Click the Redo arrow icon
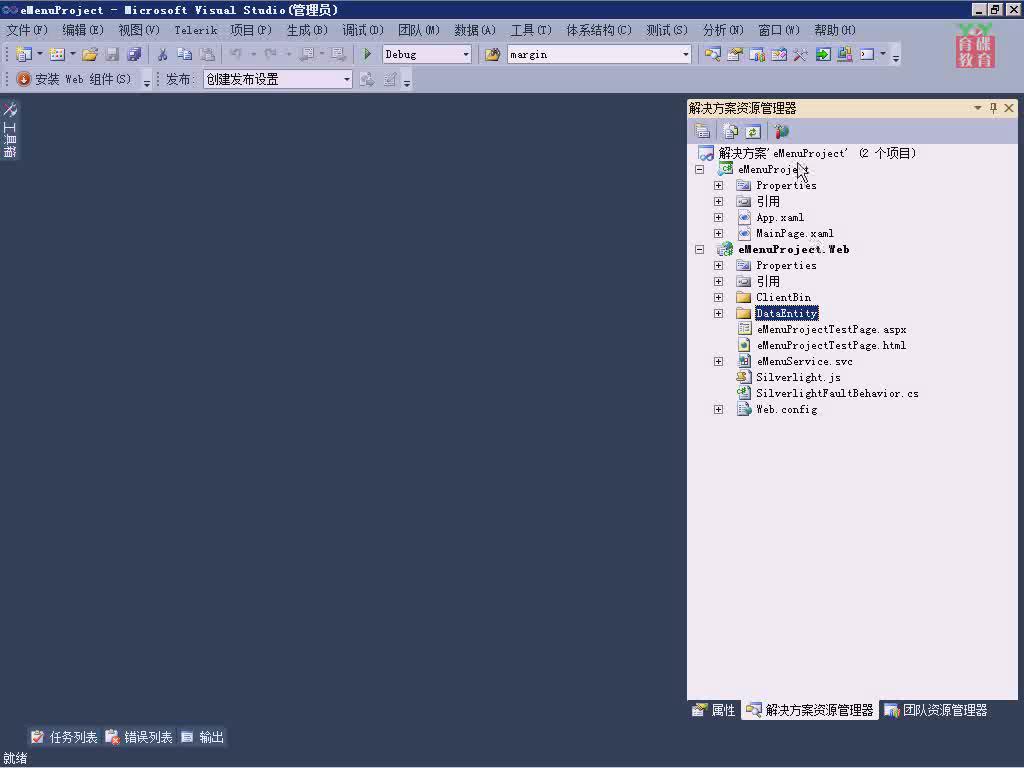The image size is (1024, 768). tap(270, 54)
